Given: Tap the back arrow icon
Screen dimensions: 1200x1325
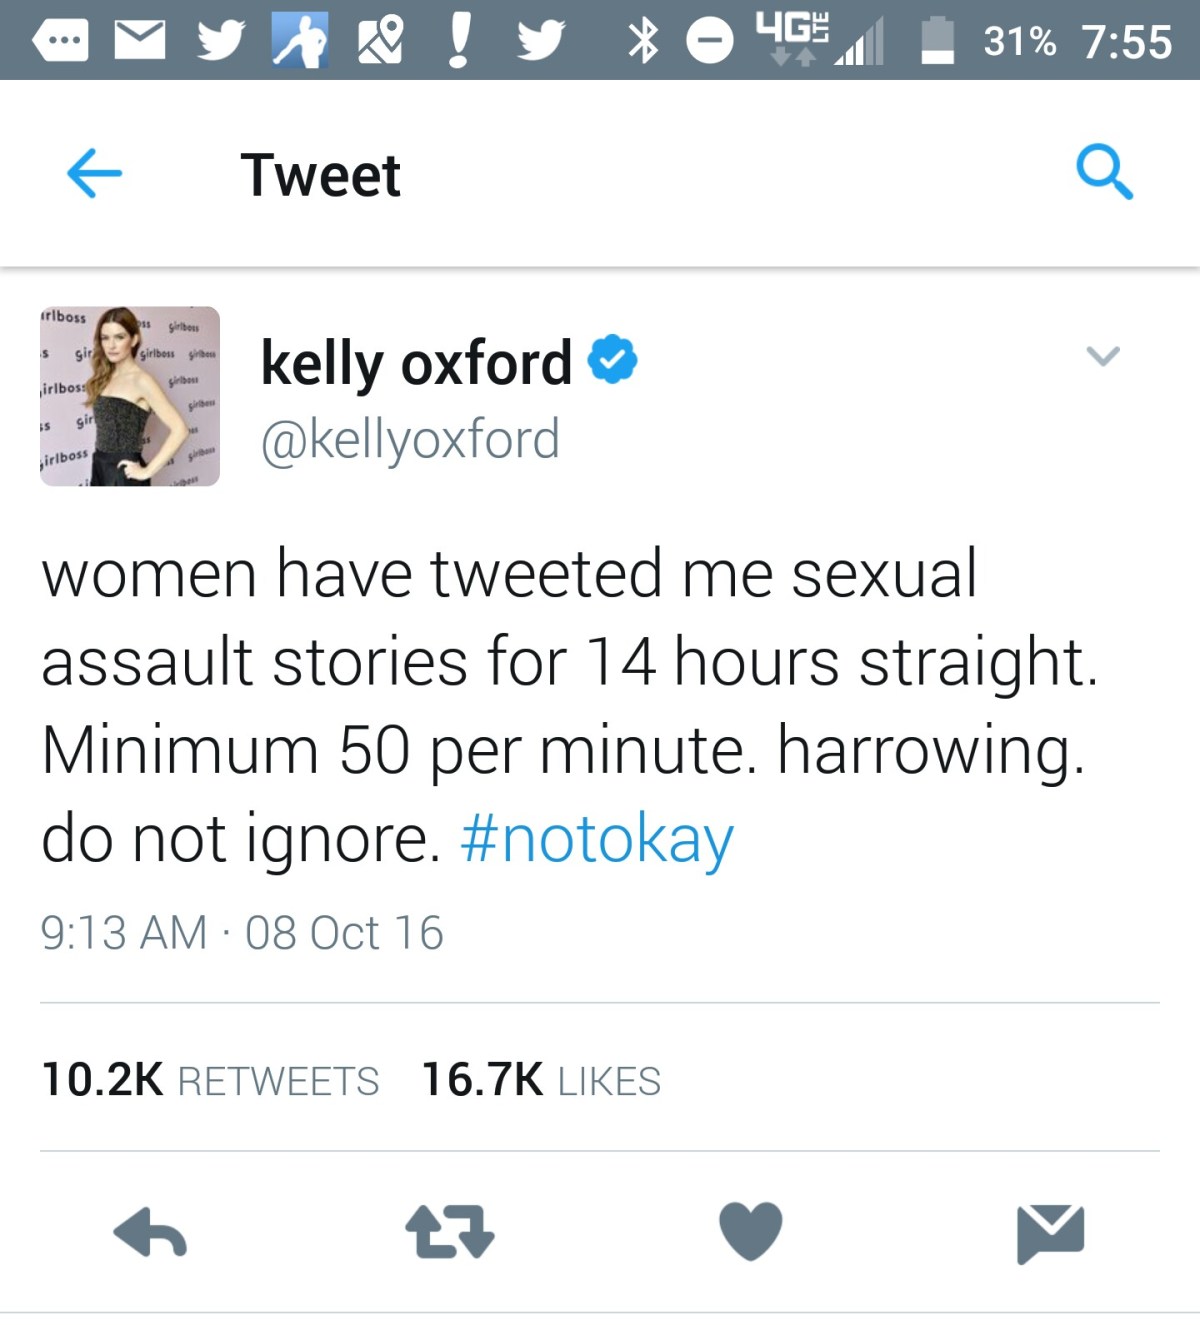Looking at the screenshot, I should pyautogui.click(x=94, y=174).
